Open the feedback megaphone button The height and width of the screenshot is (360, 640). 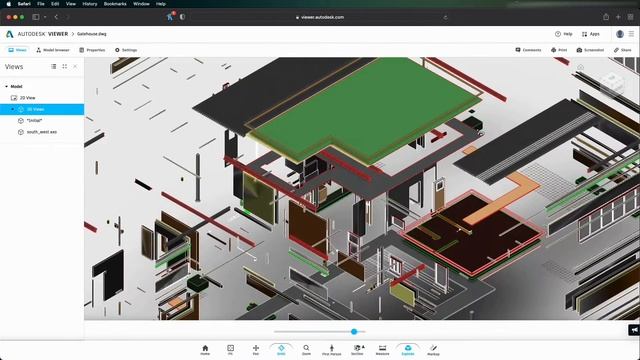point(634,330)
